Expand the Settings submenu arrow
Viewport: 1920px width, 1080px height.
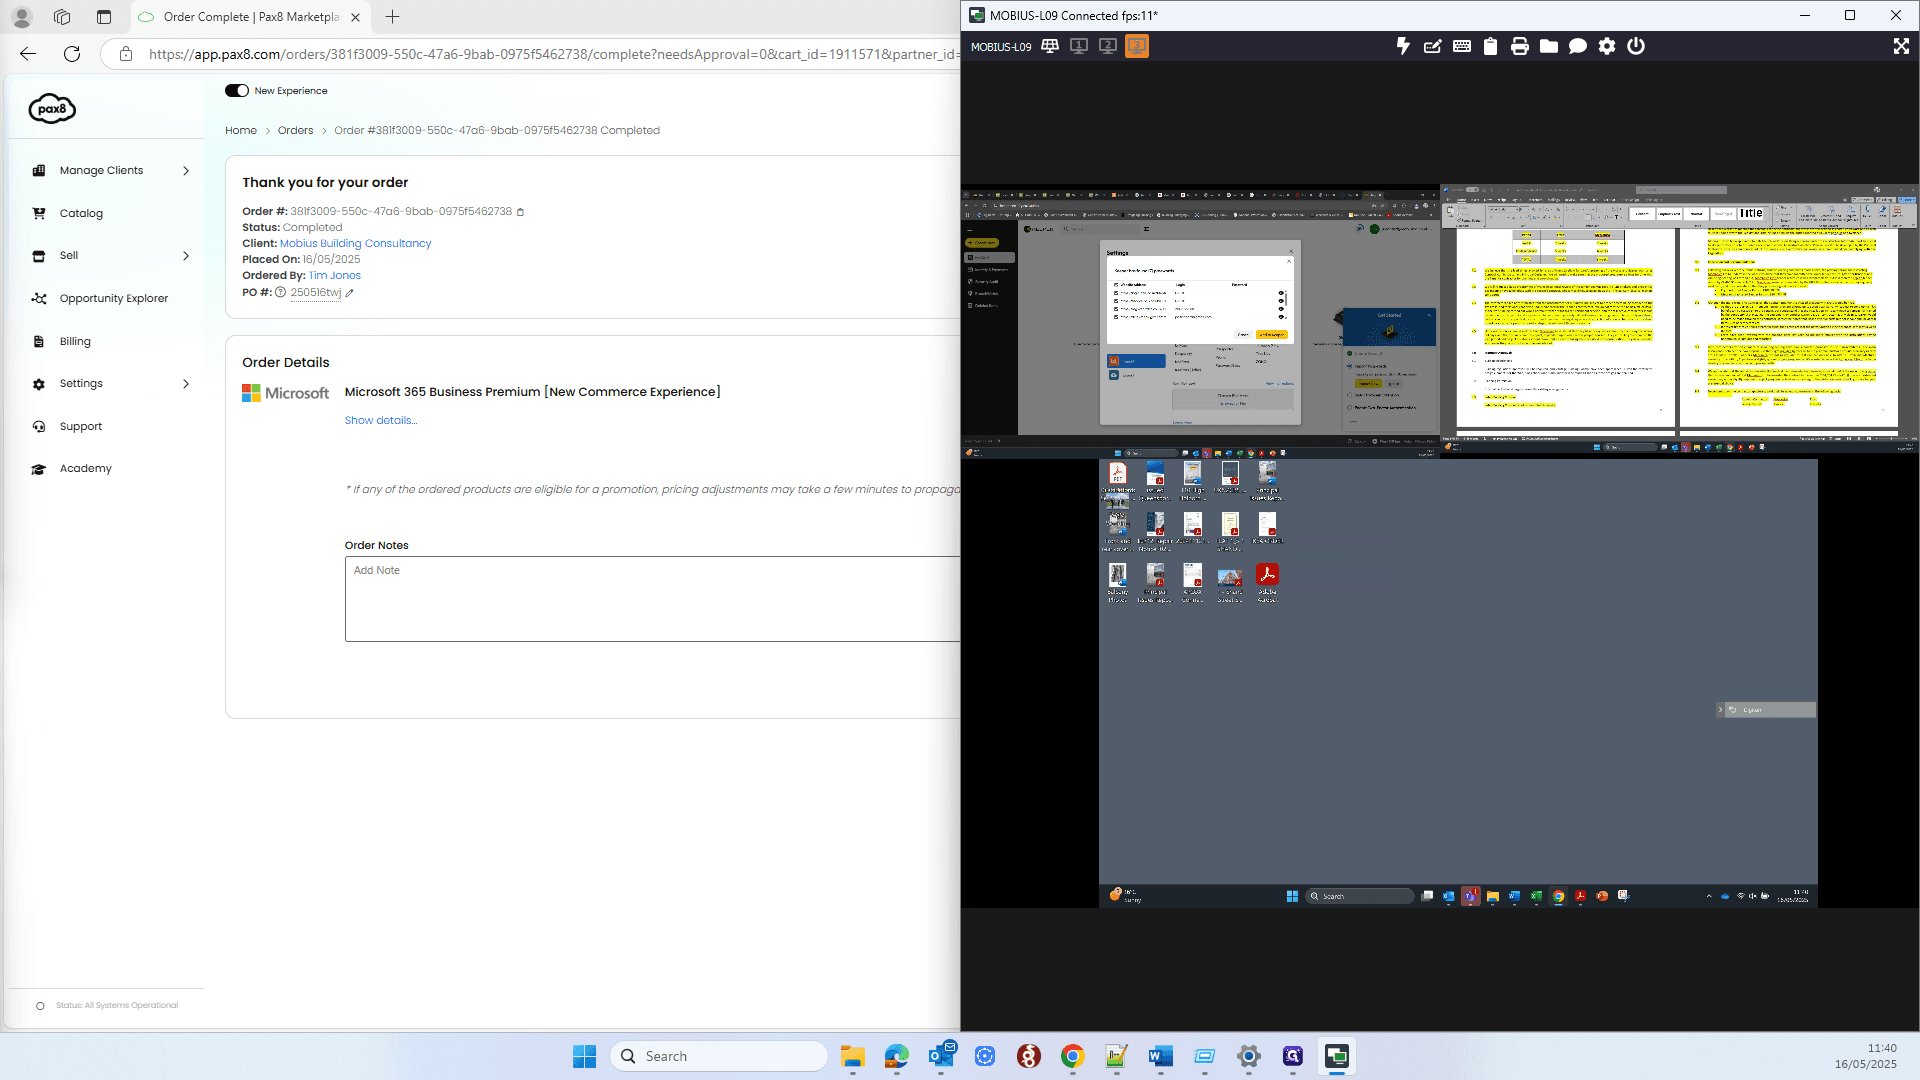tap(186, 384)
